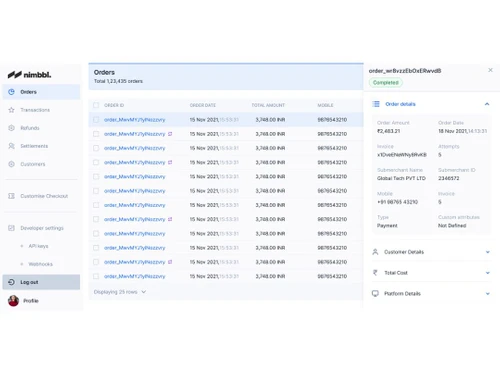The width and height of the screenshot is (500, 375).
Task: Expand the Platform Details chevron
Action: pyautogui.click(x=488, y=294)
